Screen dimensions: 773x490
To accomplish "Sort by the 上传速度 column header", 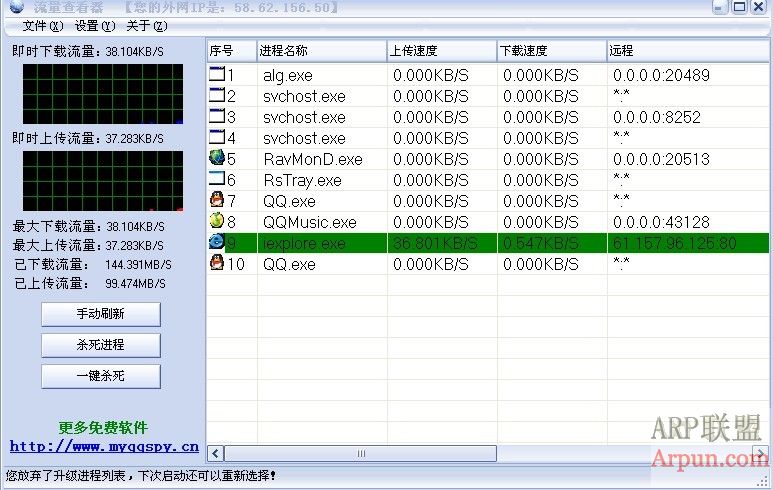I will pyautogui.click(x=442, y=51).
